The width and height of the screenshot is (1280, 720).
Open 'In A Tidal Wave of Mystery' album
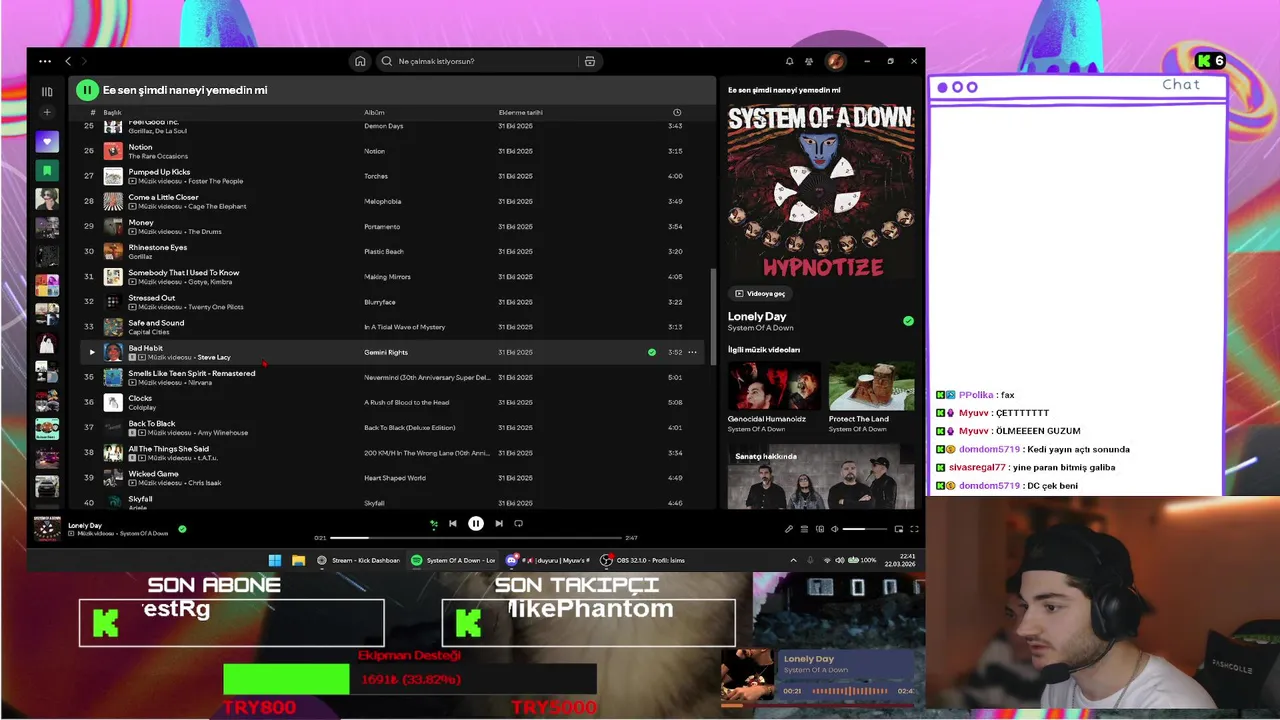tap(404, 327)
